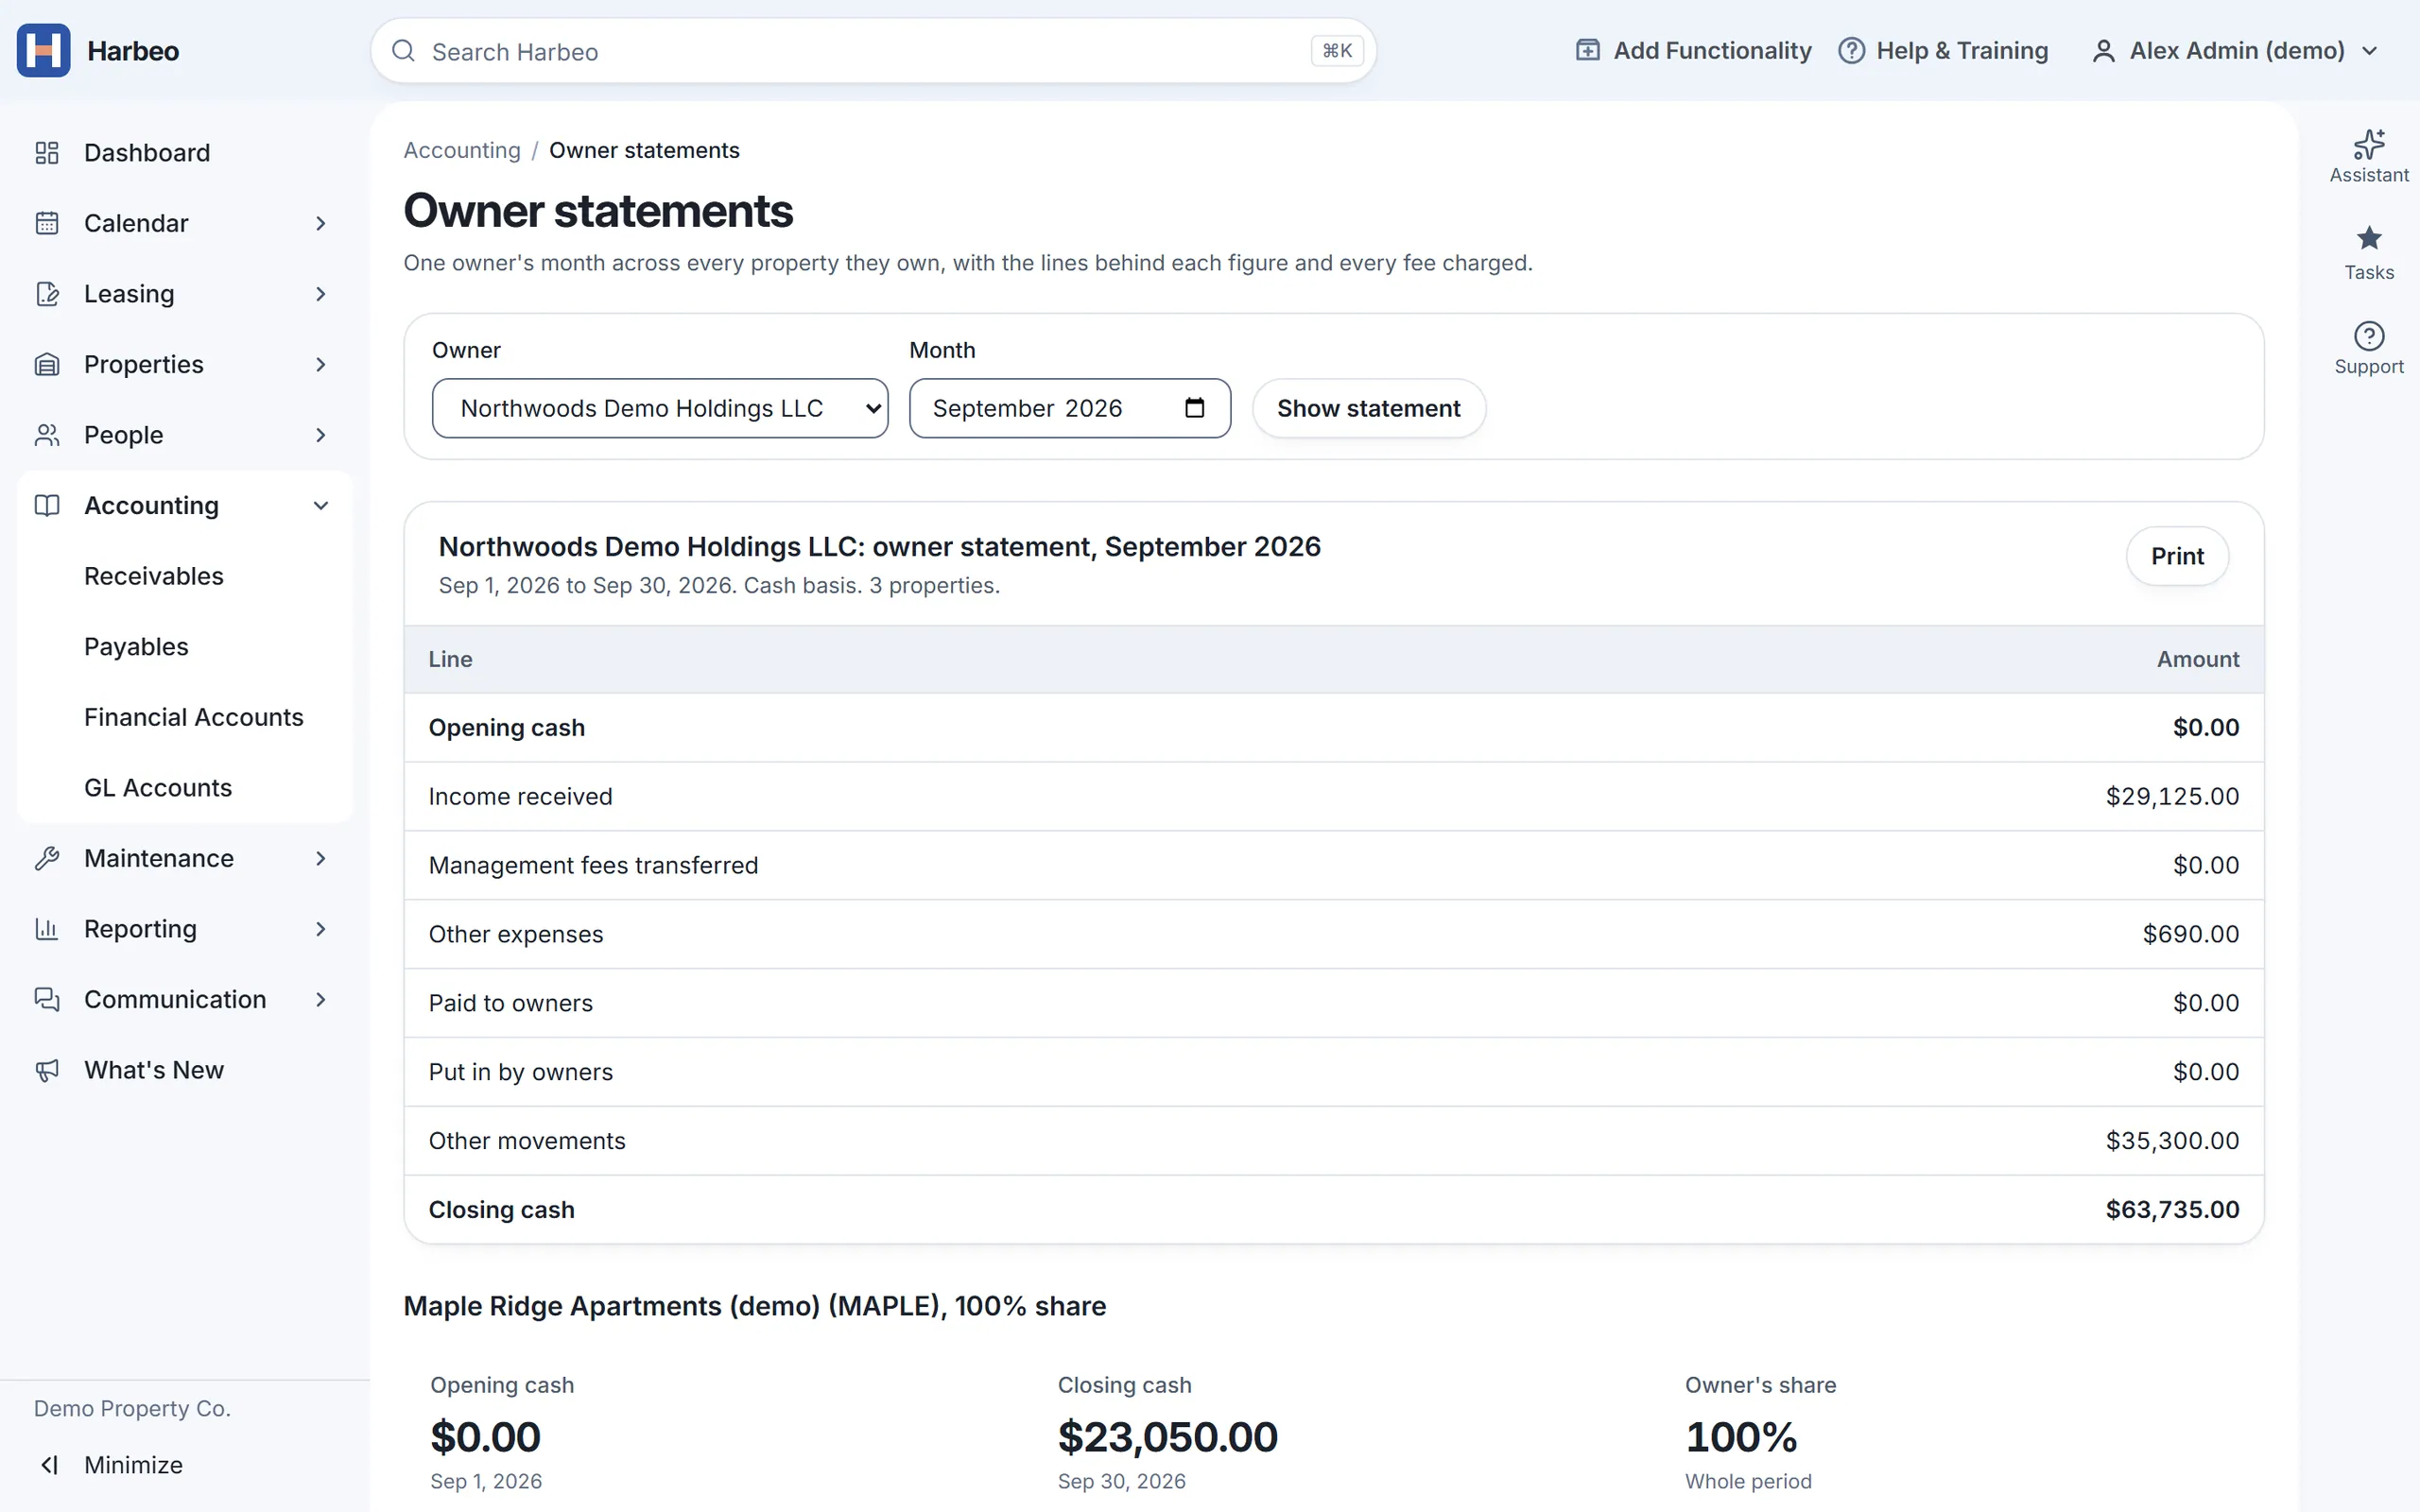Click the Print button
Viewport: 2420px width, 1512px height.
pos(2177,556)
